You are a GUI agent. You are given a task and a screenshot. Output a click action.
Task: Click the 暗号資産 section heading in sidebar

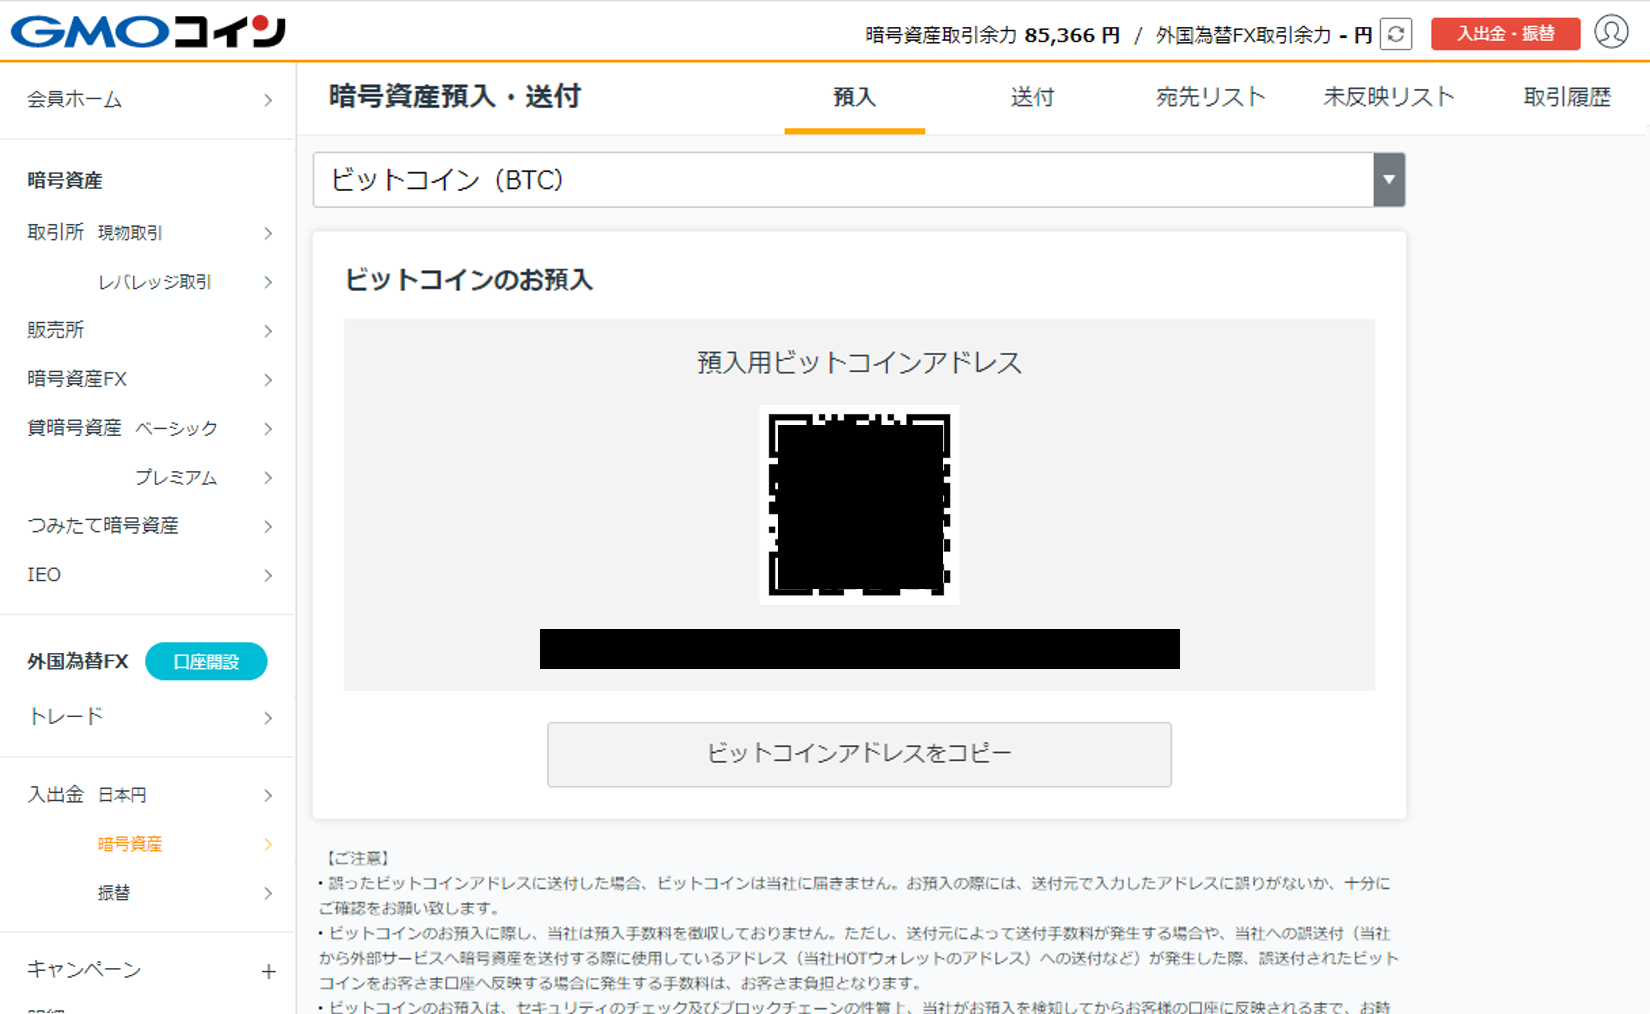[x=65, y=181]
